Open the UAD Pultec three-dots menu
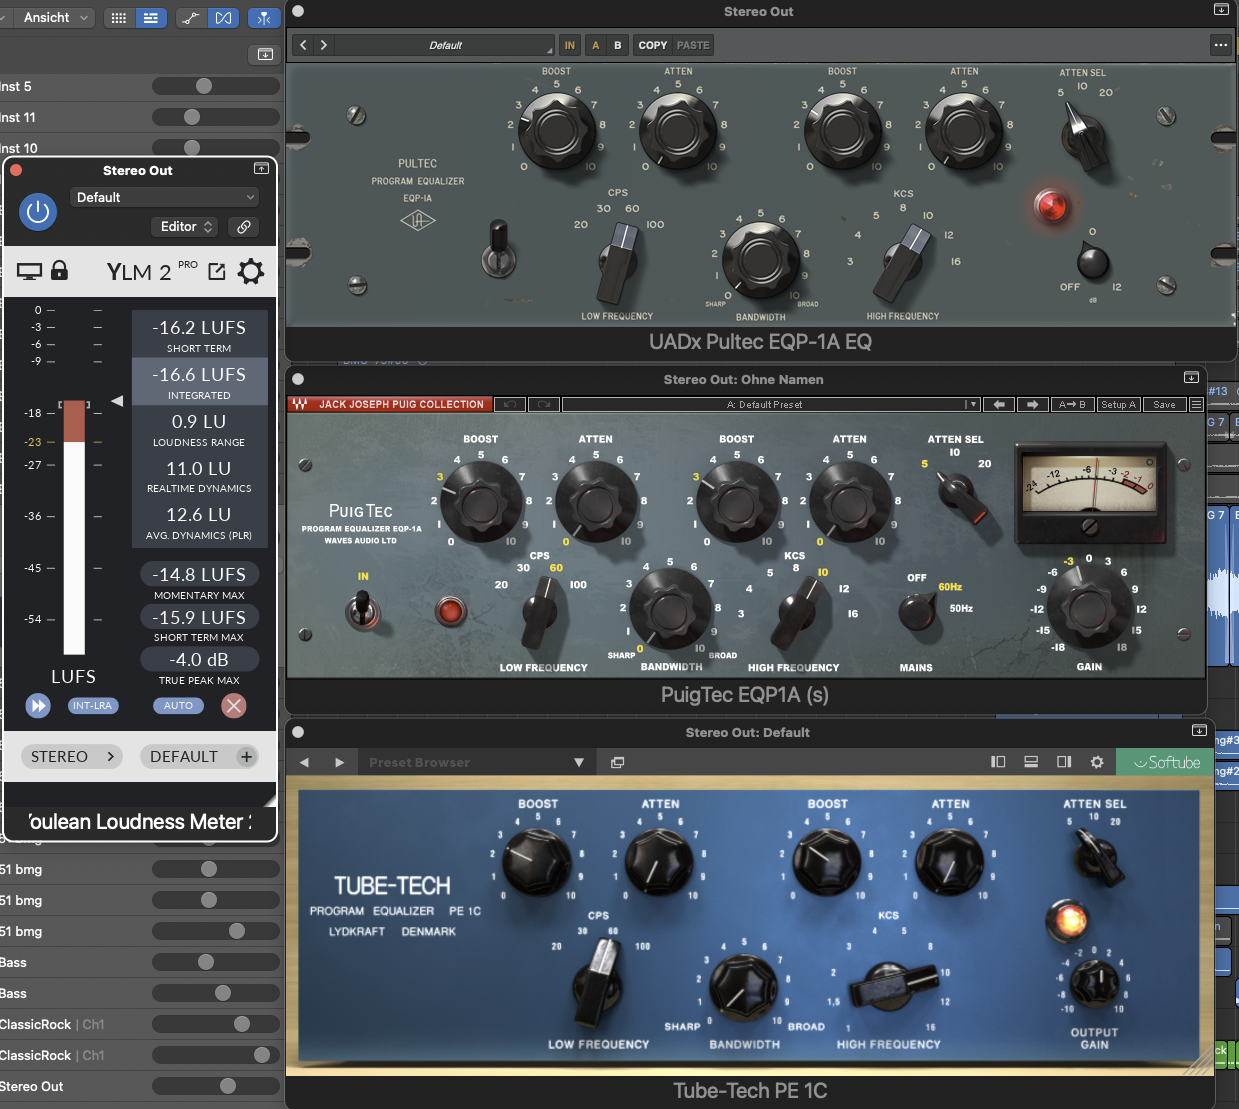Viewport: 1239px width, 1109px height. coord(1220,45)
